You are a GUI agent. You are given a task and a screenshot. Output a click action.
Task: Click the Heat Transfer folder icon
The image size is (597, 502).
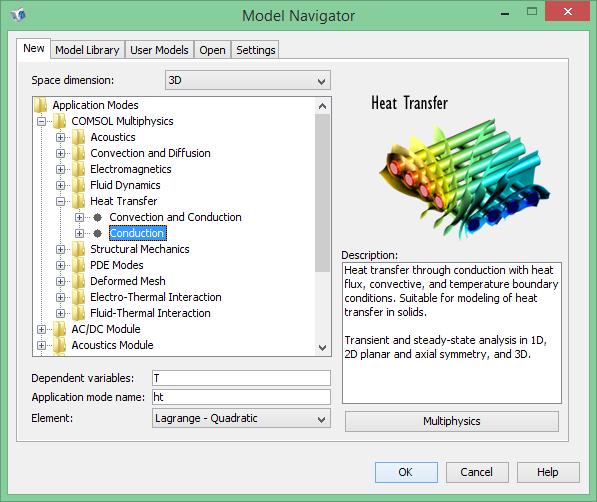tap(78, 201)
